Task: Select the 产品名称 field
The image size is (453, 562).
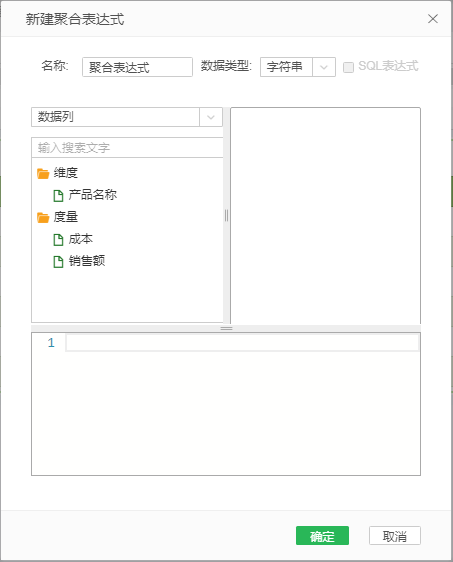Action: tap(92, 195)
